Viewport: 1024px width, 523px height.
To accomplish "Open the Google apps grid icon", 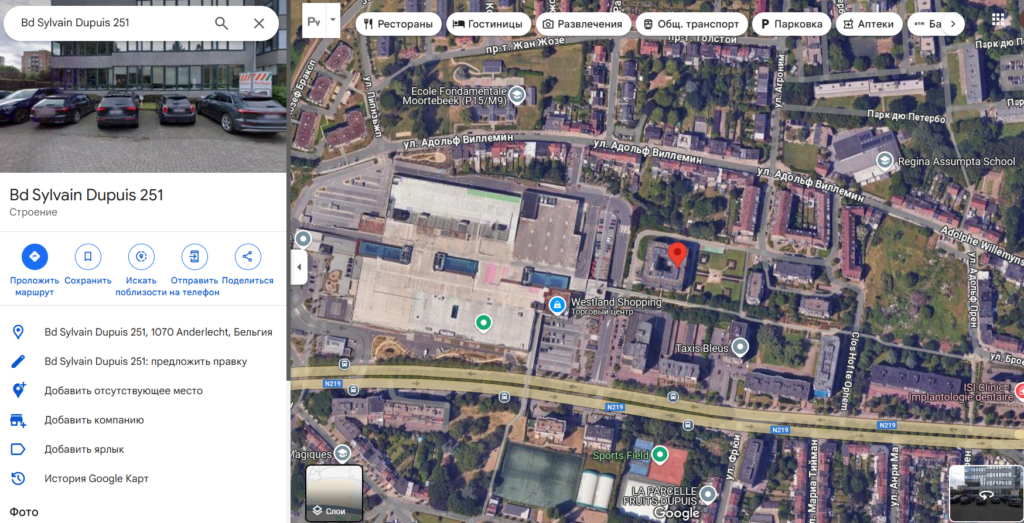I will [x=999, y=21].
